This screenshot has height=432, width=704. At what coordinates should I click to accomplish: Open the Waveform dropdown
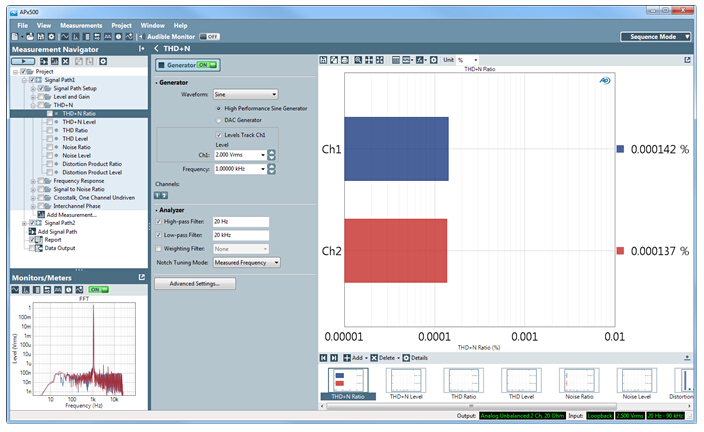pos(245,94)
